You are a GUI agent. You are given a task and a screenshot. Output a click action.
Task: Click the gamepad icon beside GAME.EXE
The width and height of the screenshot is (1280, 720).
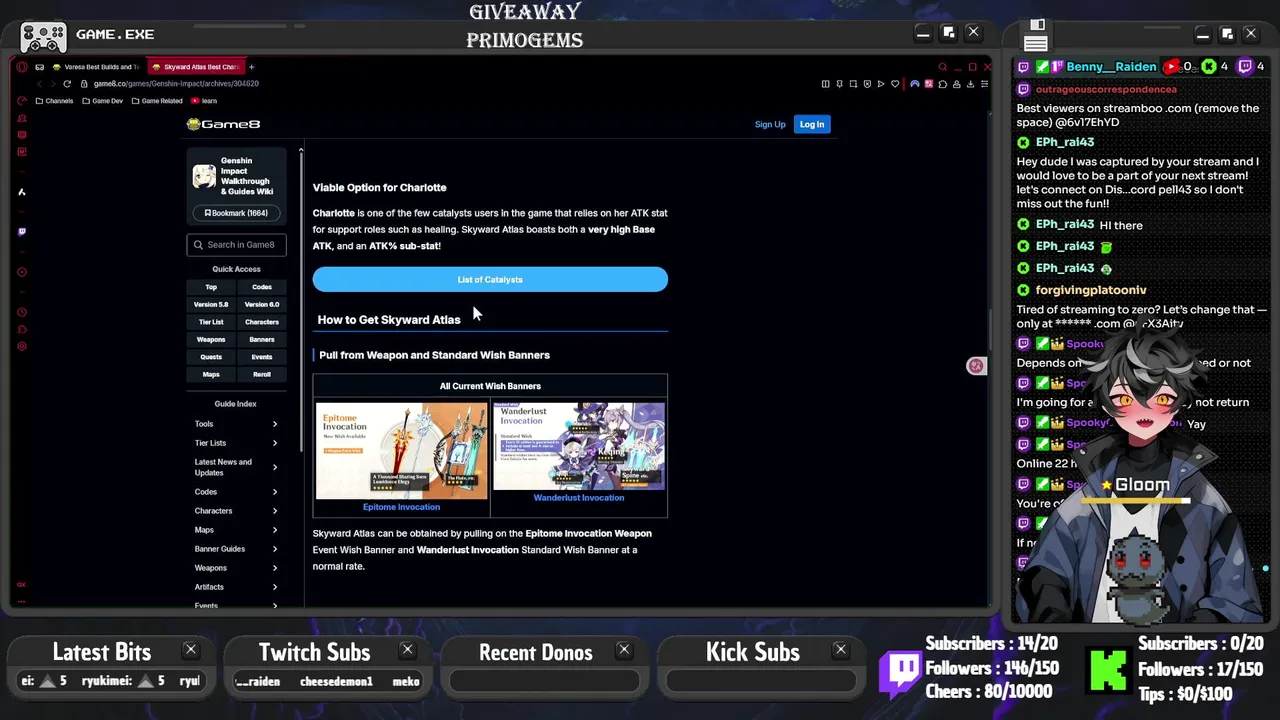(x=43, y=37)
